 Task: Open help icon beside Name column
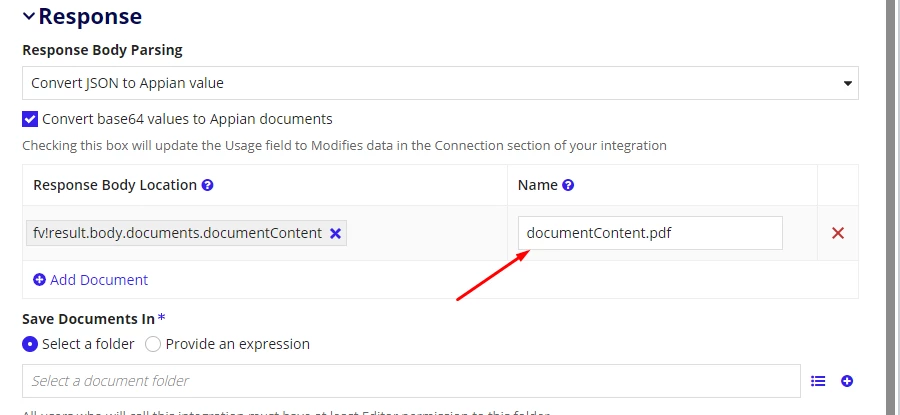(x=568, y=185)
